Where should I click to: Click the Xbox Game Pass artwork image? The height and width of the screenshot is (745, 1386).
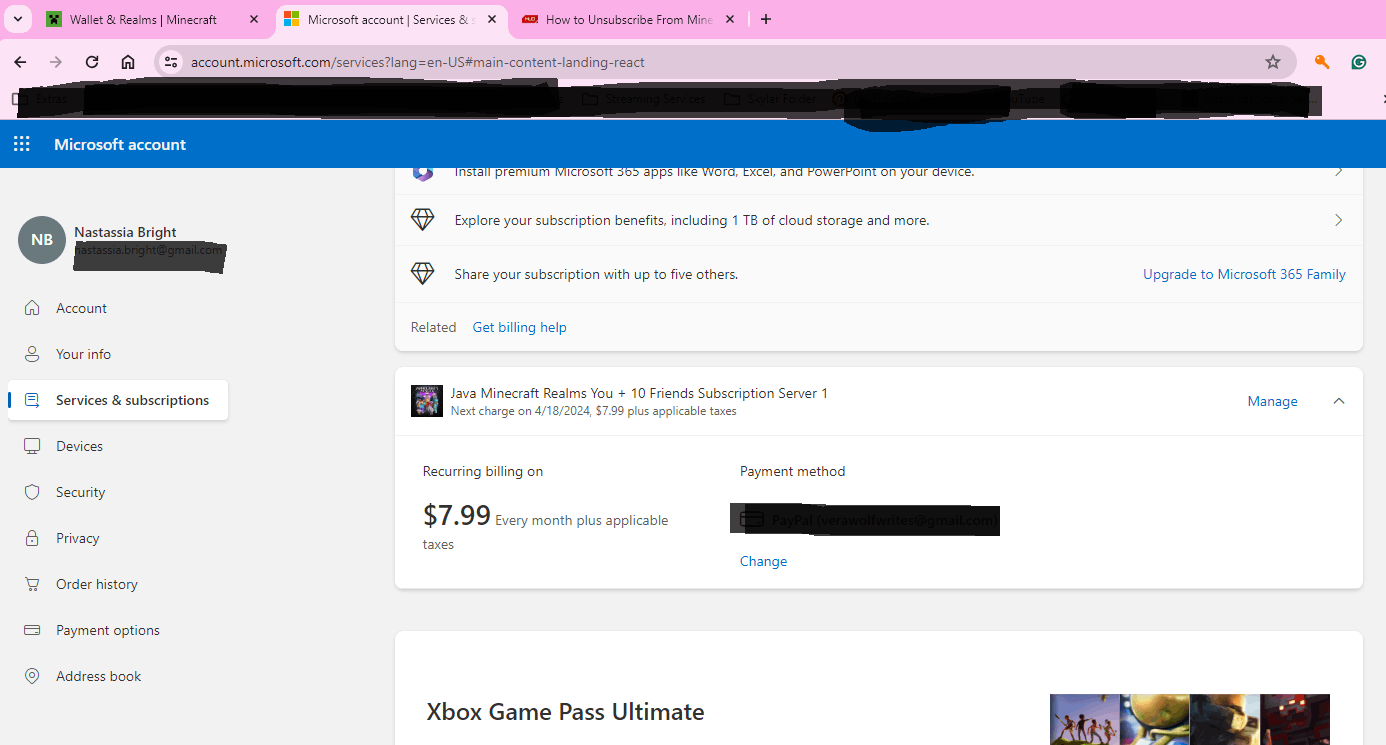tap(1190, 720)
